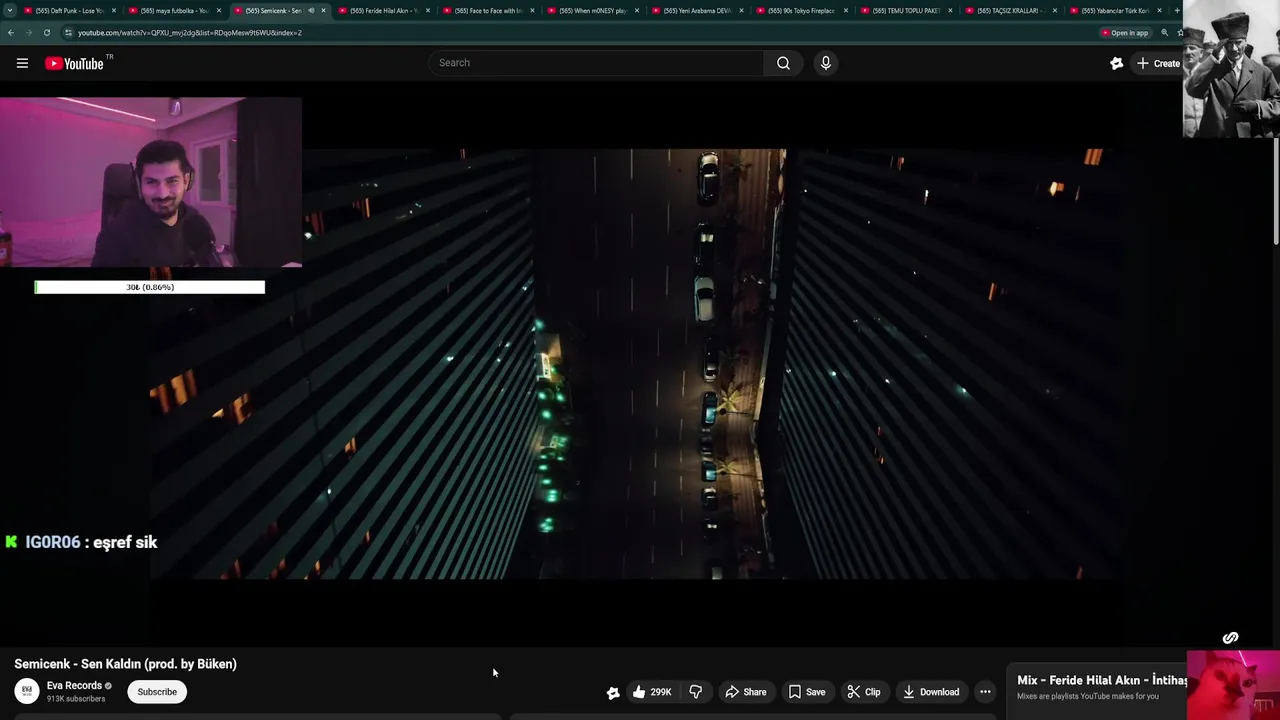1280x720 pixels.
Task: Dislike the video with thumbs-down icon
Action: point(695,692)
